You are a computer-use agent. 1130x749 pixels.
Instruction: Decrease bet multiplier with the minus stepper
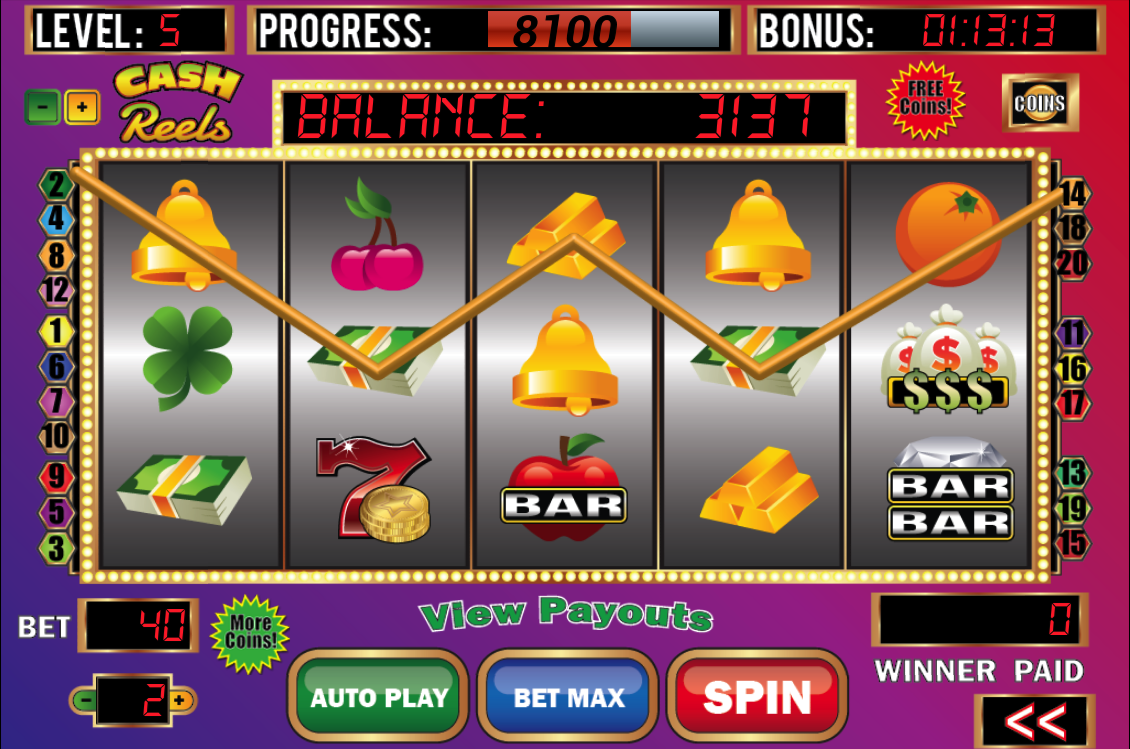point(84,700)
